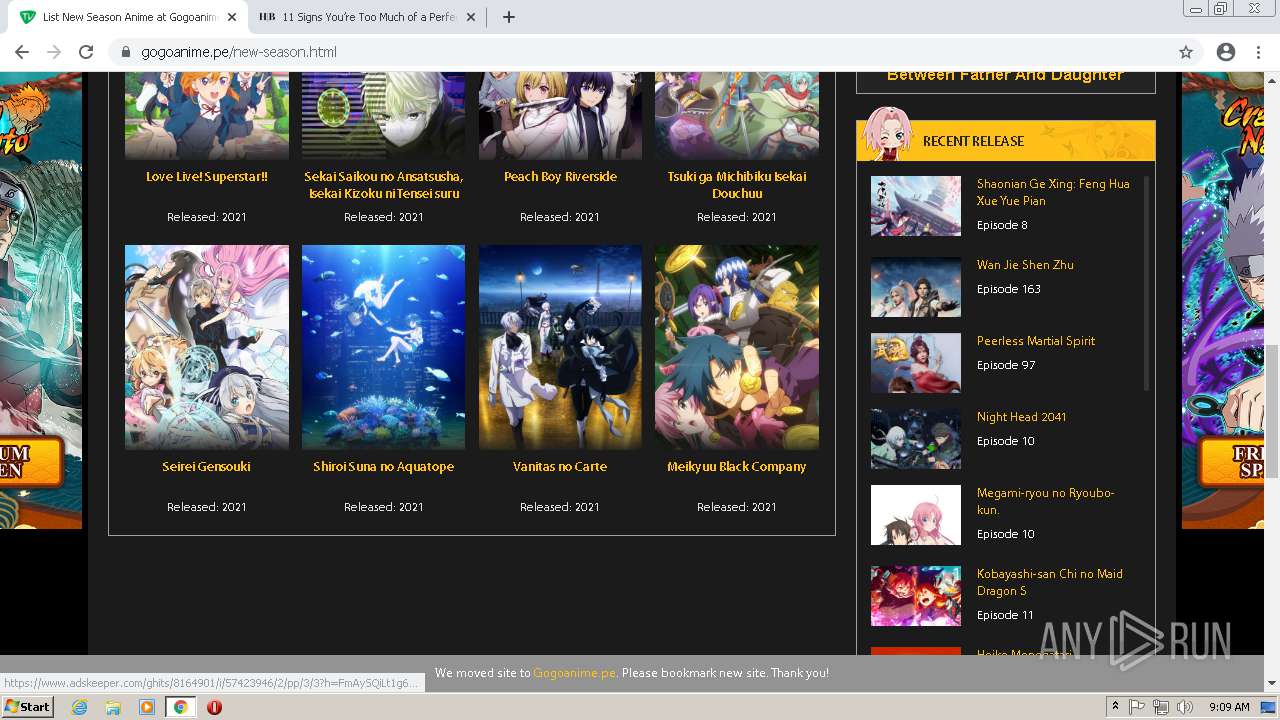Open Chrome profile avatar menu

click(x=1226, y=52)
